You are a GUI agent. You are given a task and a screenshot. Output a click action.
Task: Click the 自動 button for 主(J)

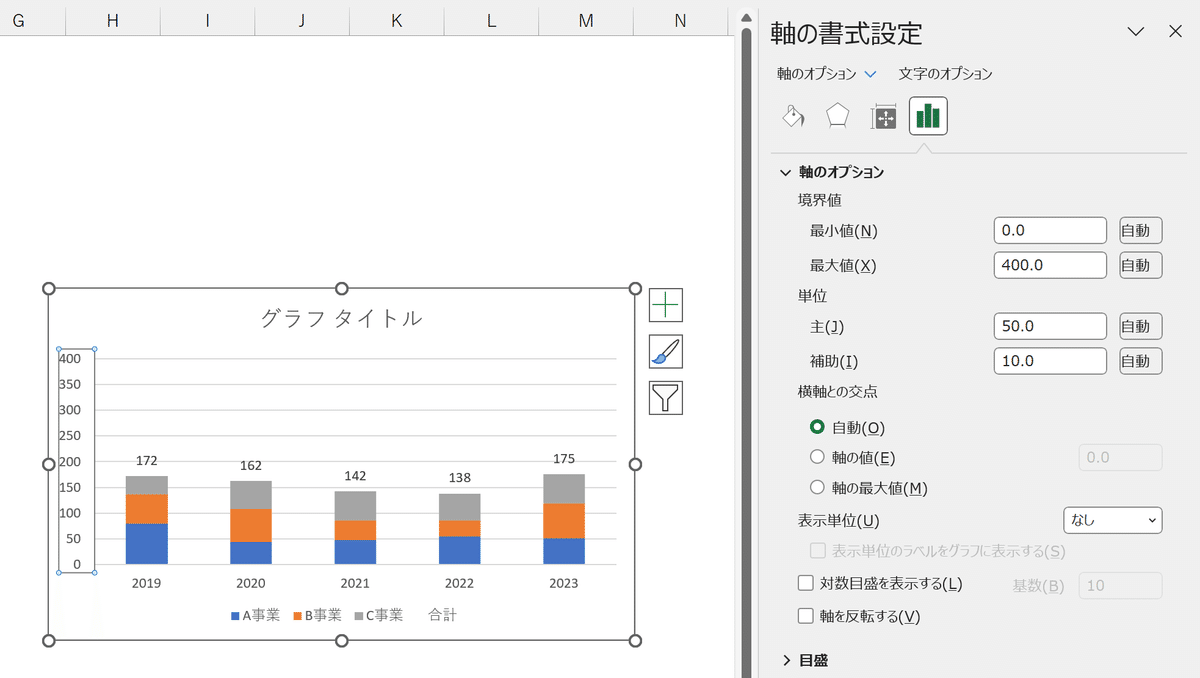pyautogui.click(x=1140, y=326)
